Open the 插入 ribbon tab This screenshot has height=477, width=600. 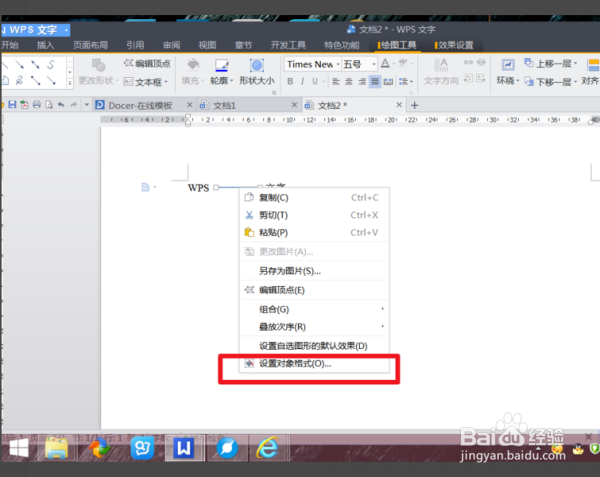pos(45,45)
